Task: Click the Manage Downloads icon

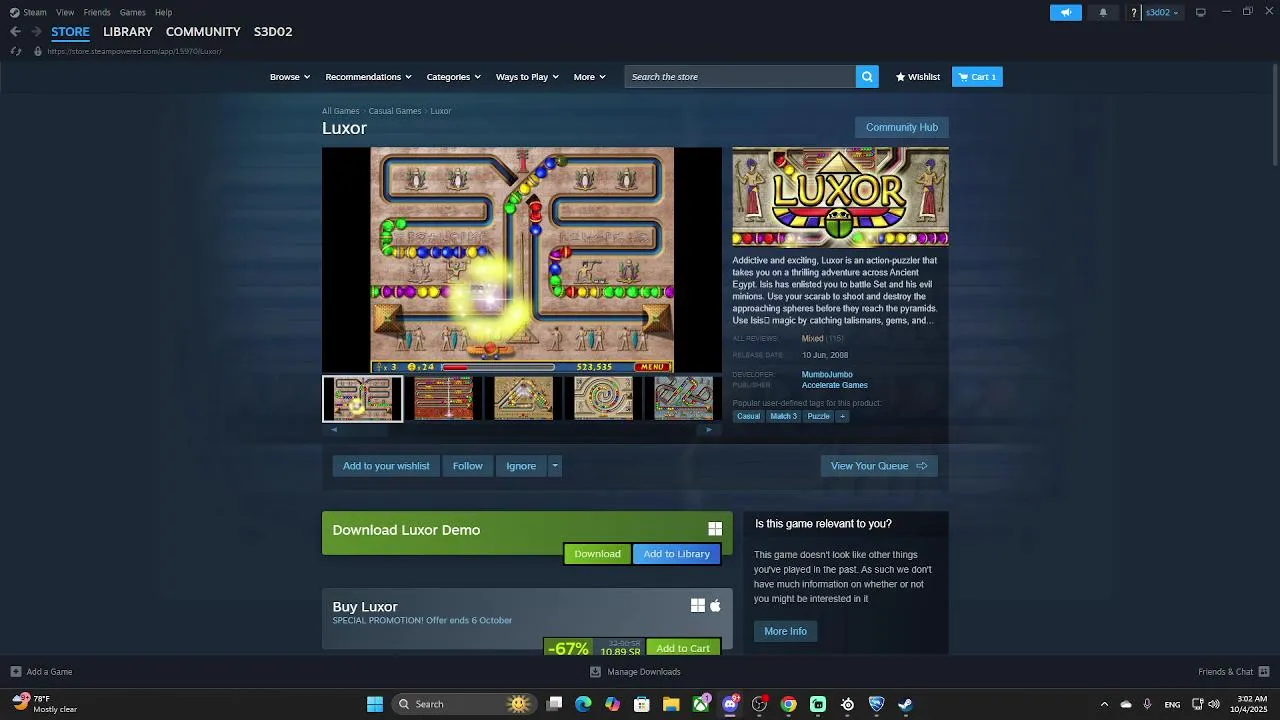Action: (x=596, y=672)
